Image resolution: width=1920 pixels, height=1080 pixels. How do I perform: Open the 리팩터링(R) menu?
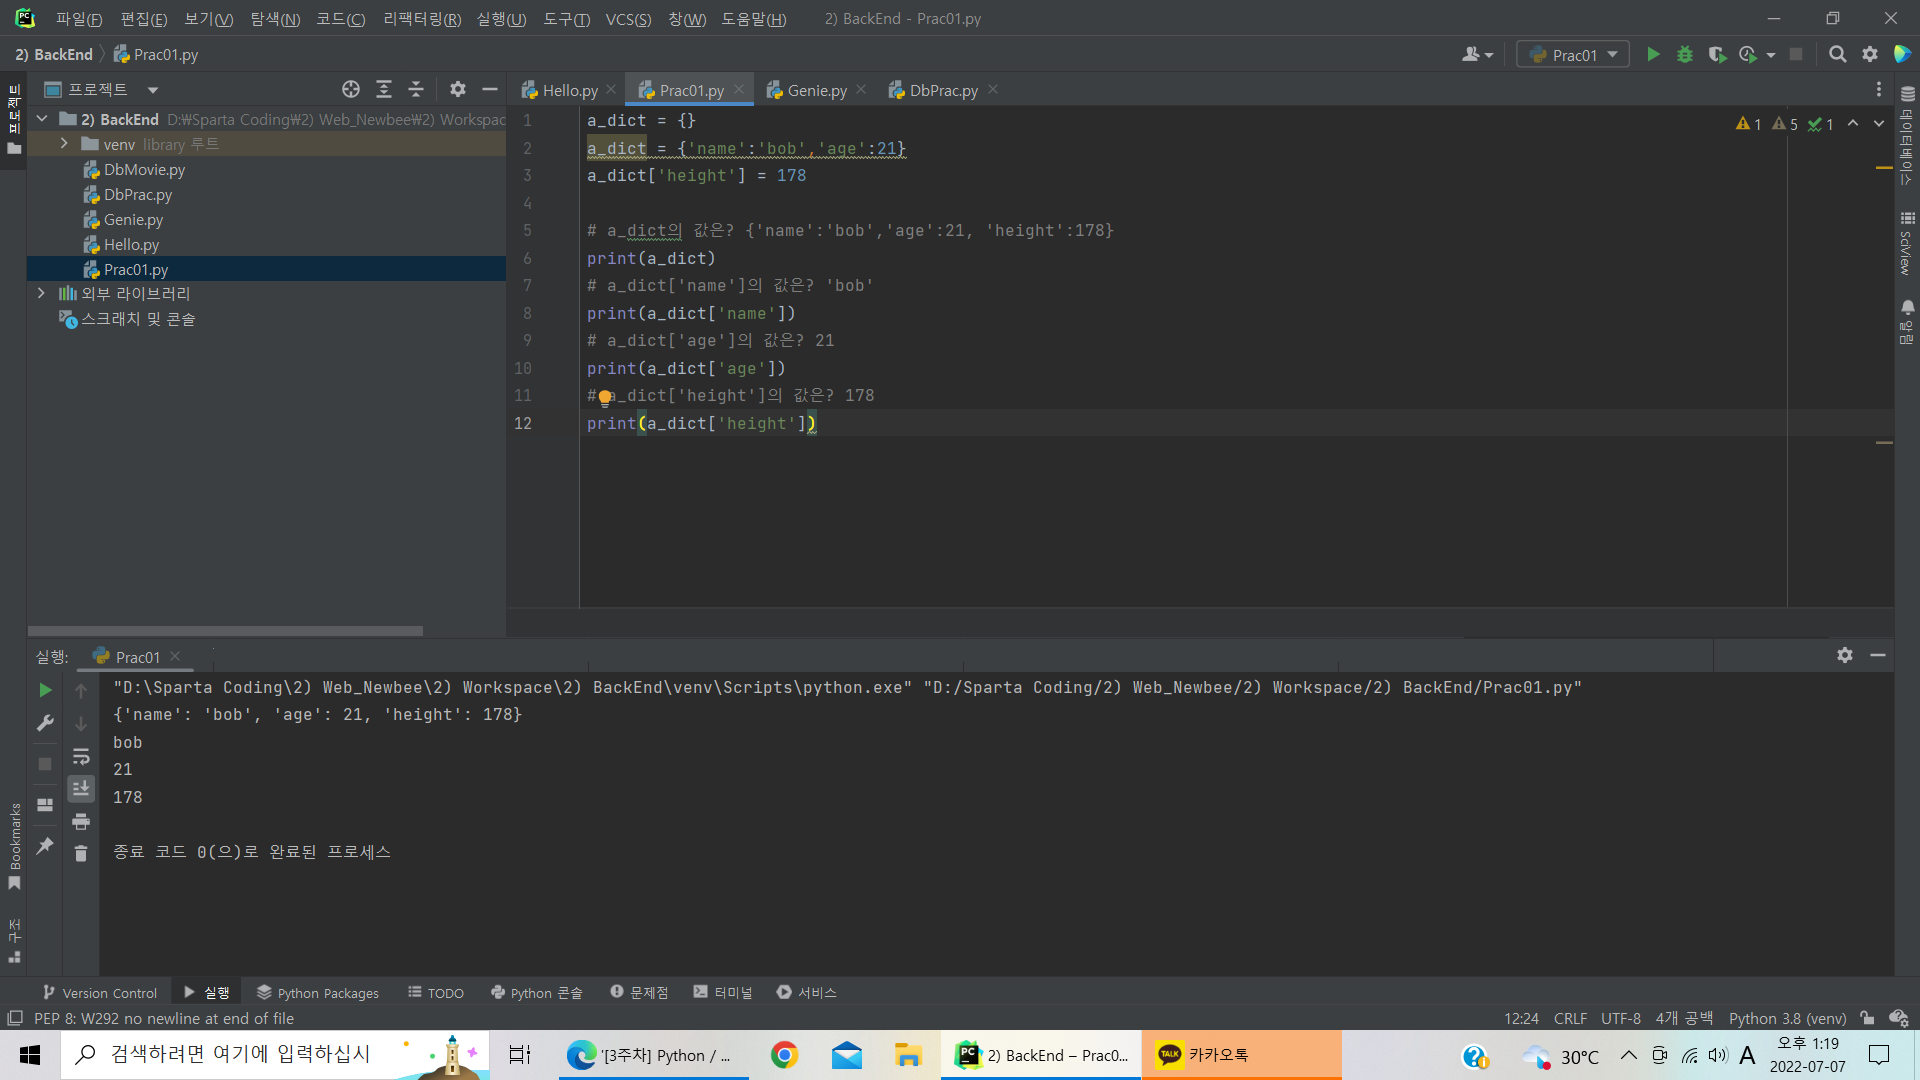tap(421, 19)
